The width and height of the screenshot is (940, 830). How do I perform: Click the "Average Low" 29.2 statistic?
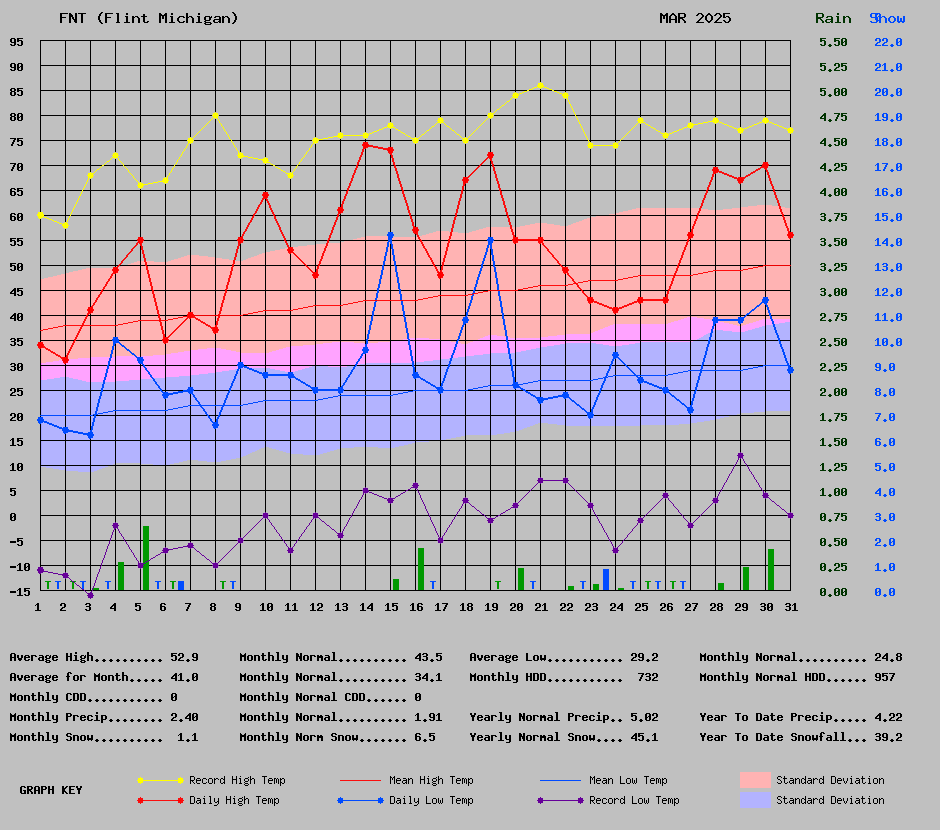[564, 657]
